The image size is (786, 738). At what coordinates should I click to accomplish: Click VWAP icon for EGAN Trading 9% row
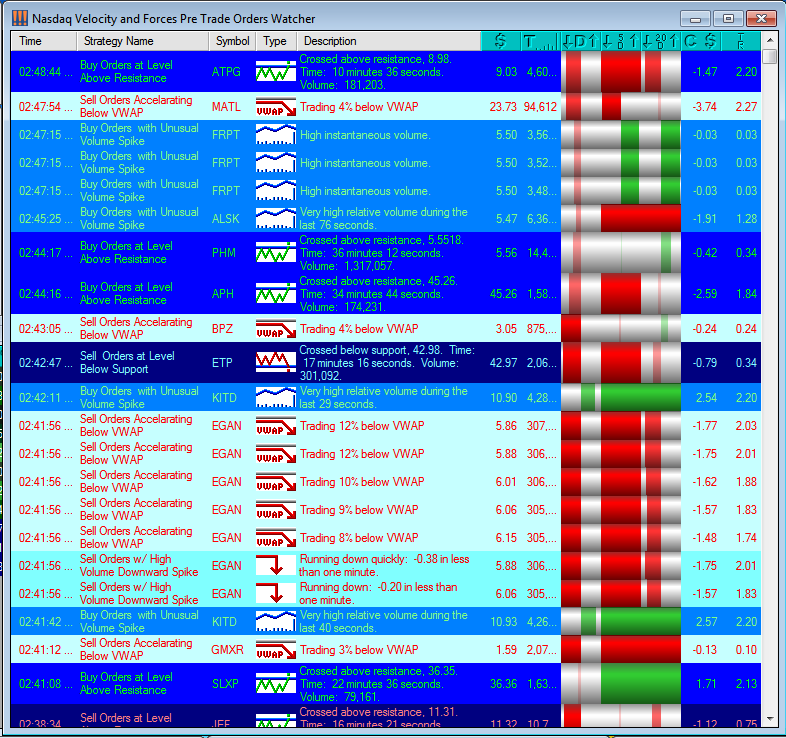coord(276,510)
